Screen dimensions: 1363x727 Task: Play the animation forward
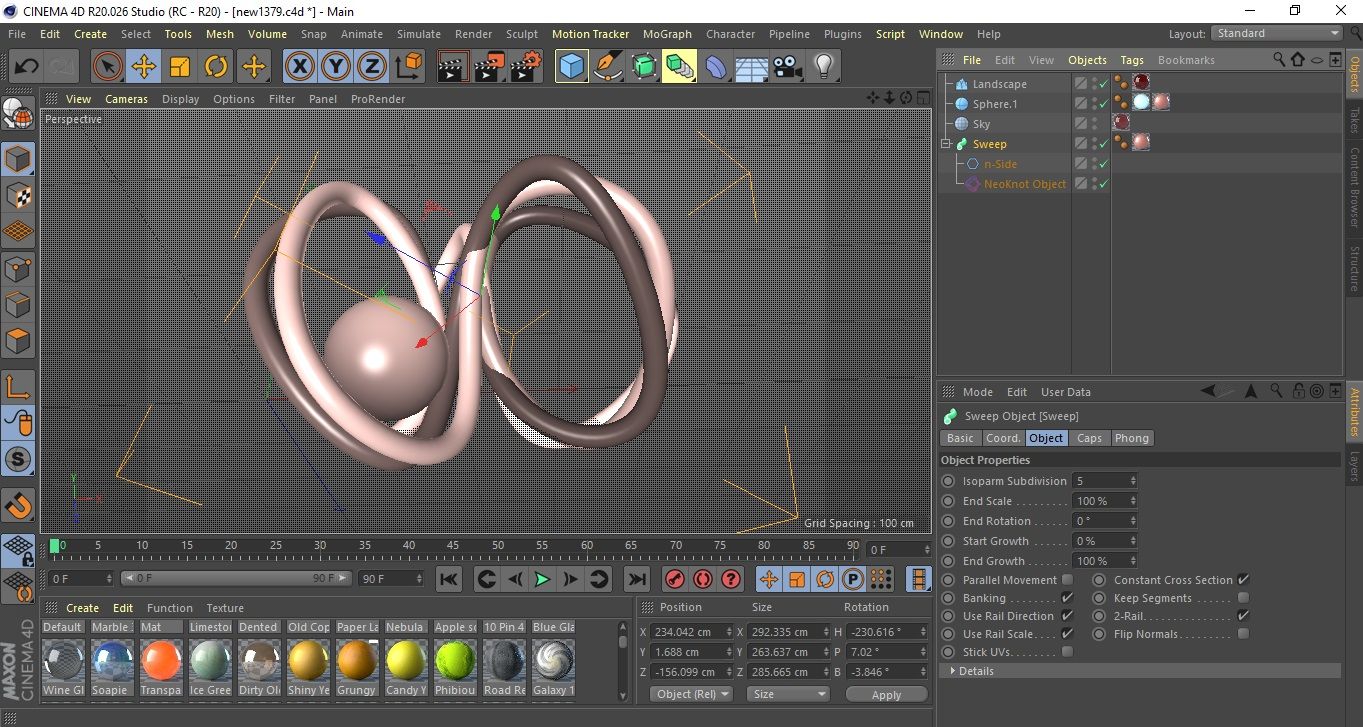(x=541, y=579)
